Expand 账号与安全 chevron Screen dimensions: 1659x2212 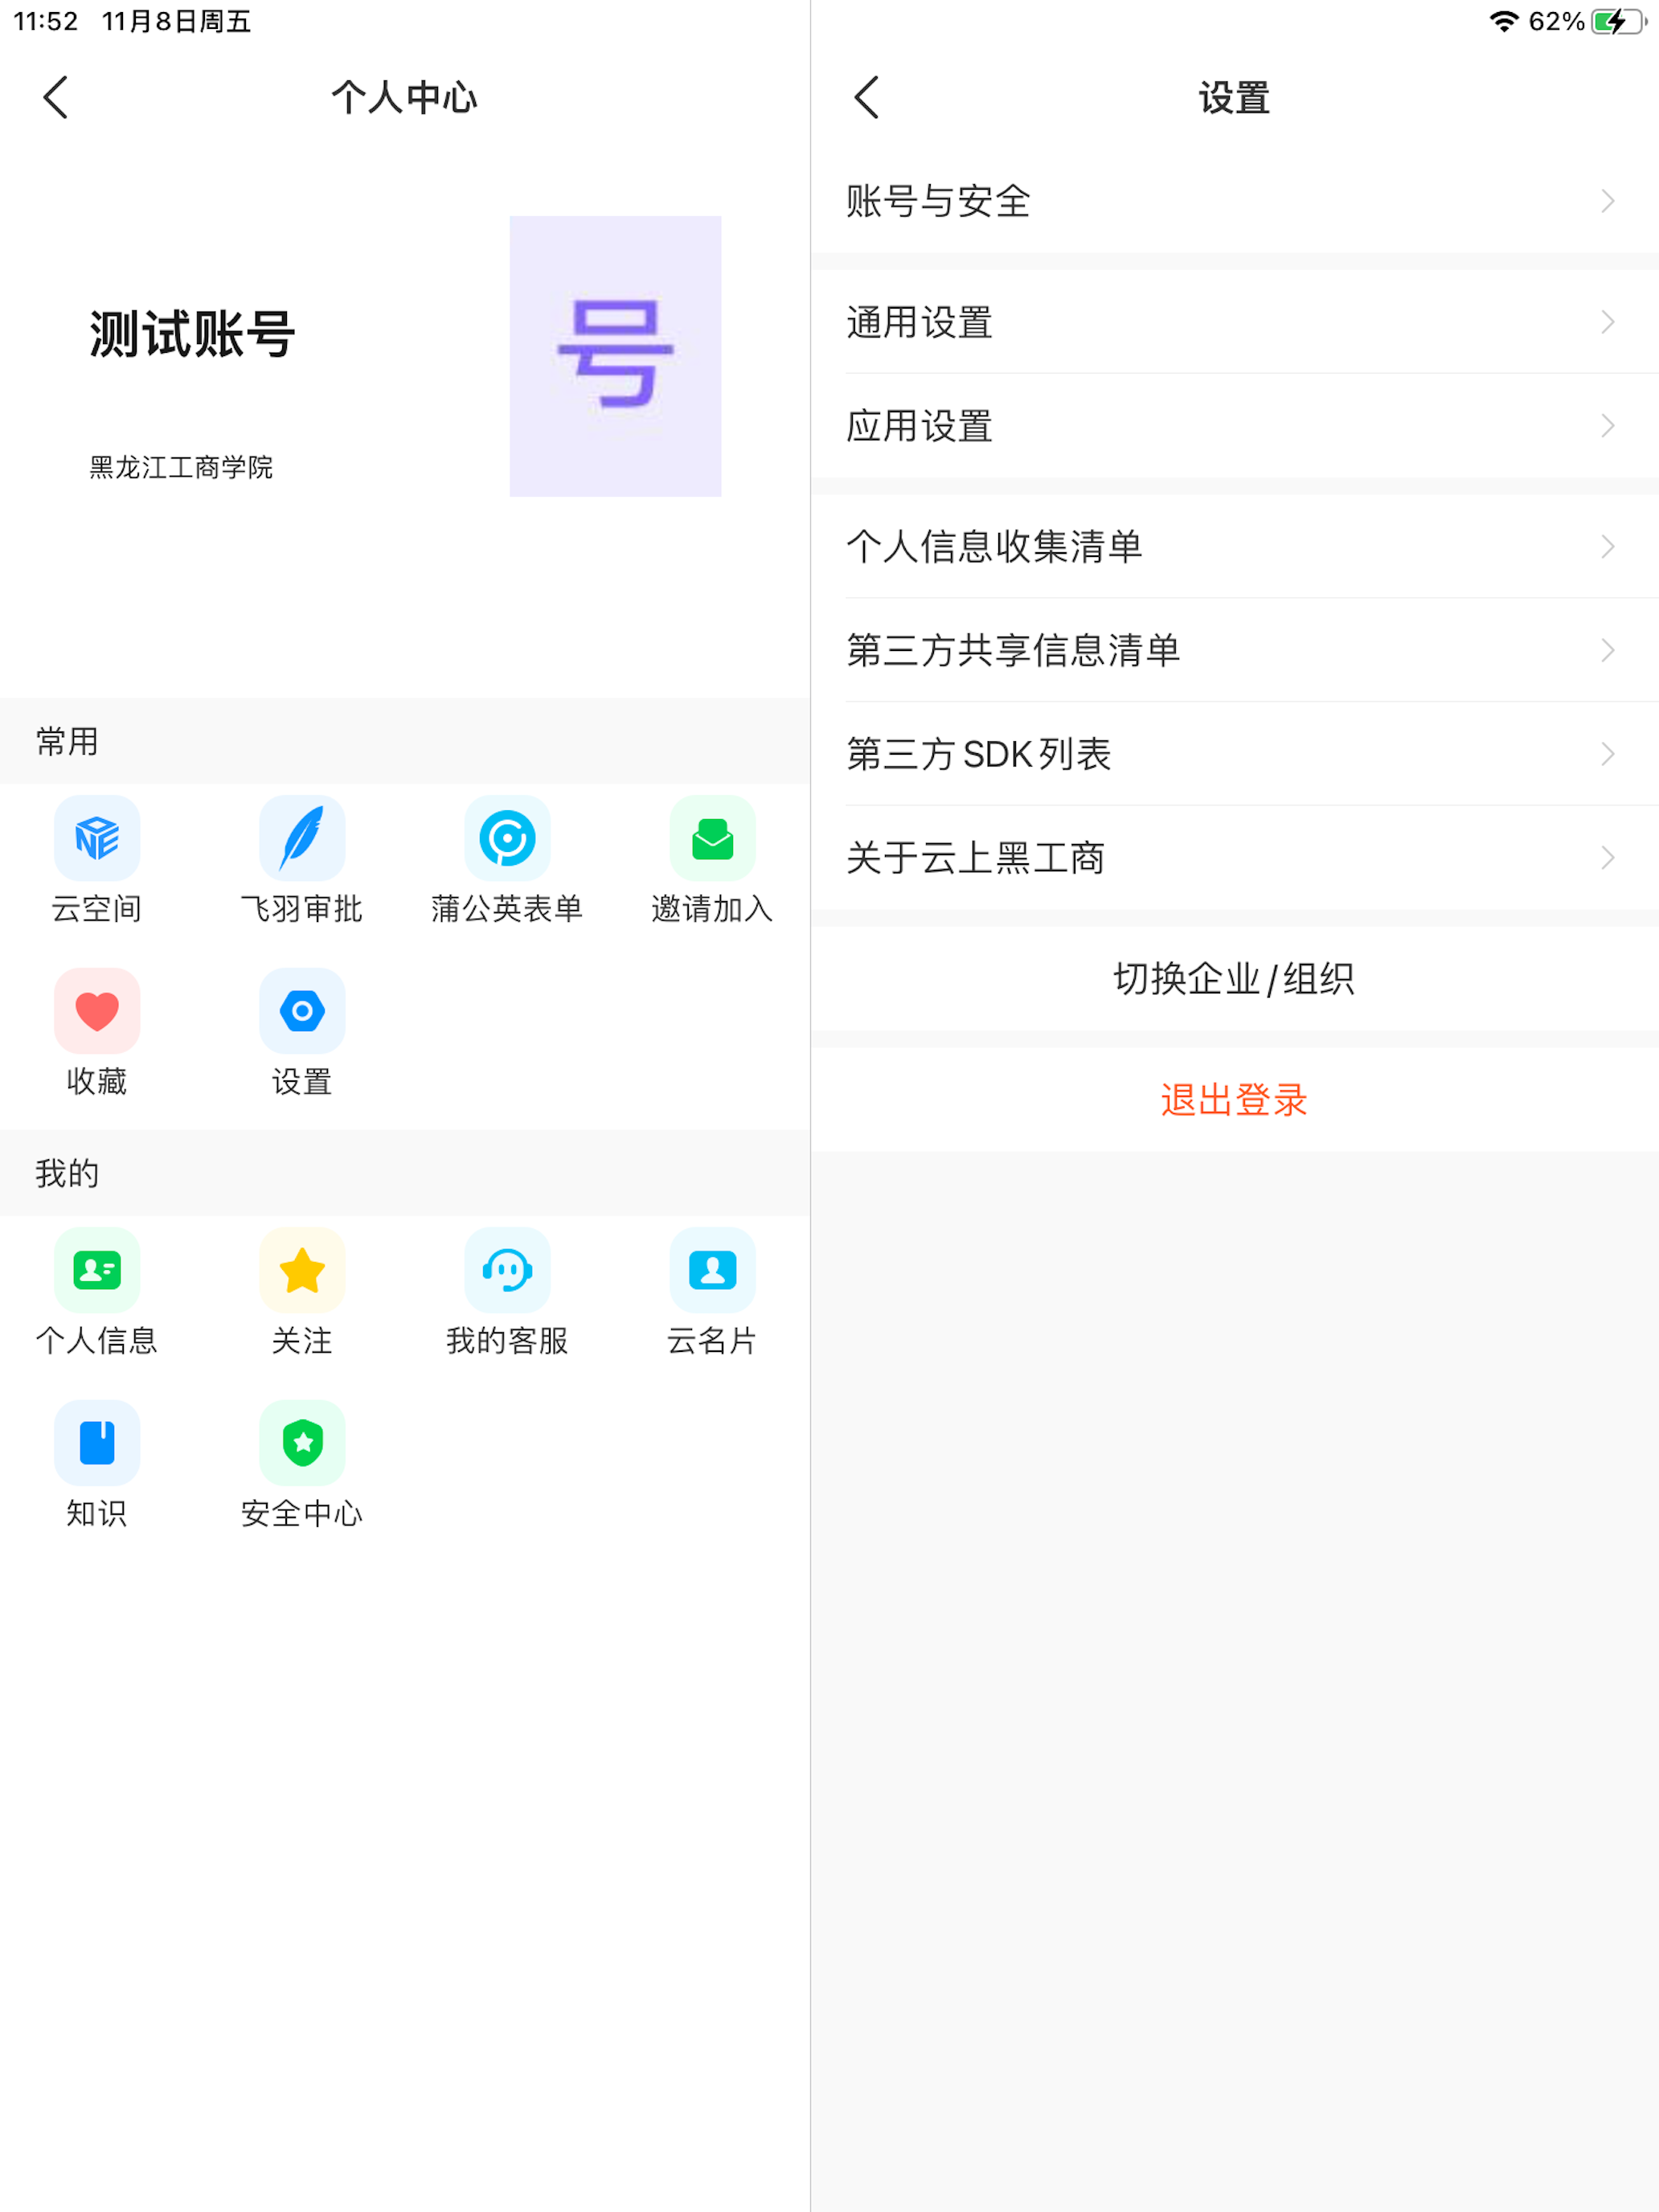coord(1607,201)
